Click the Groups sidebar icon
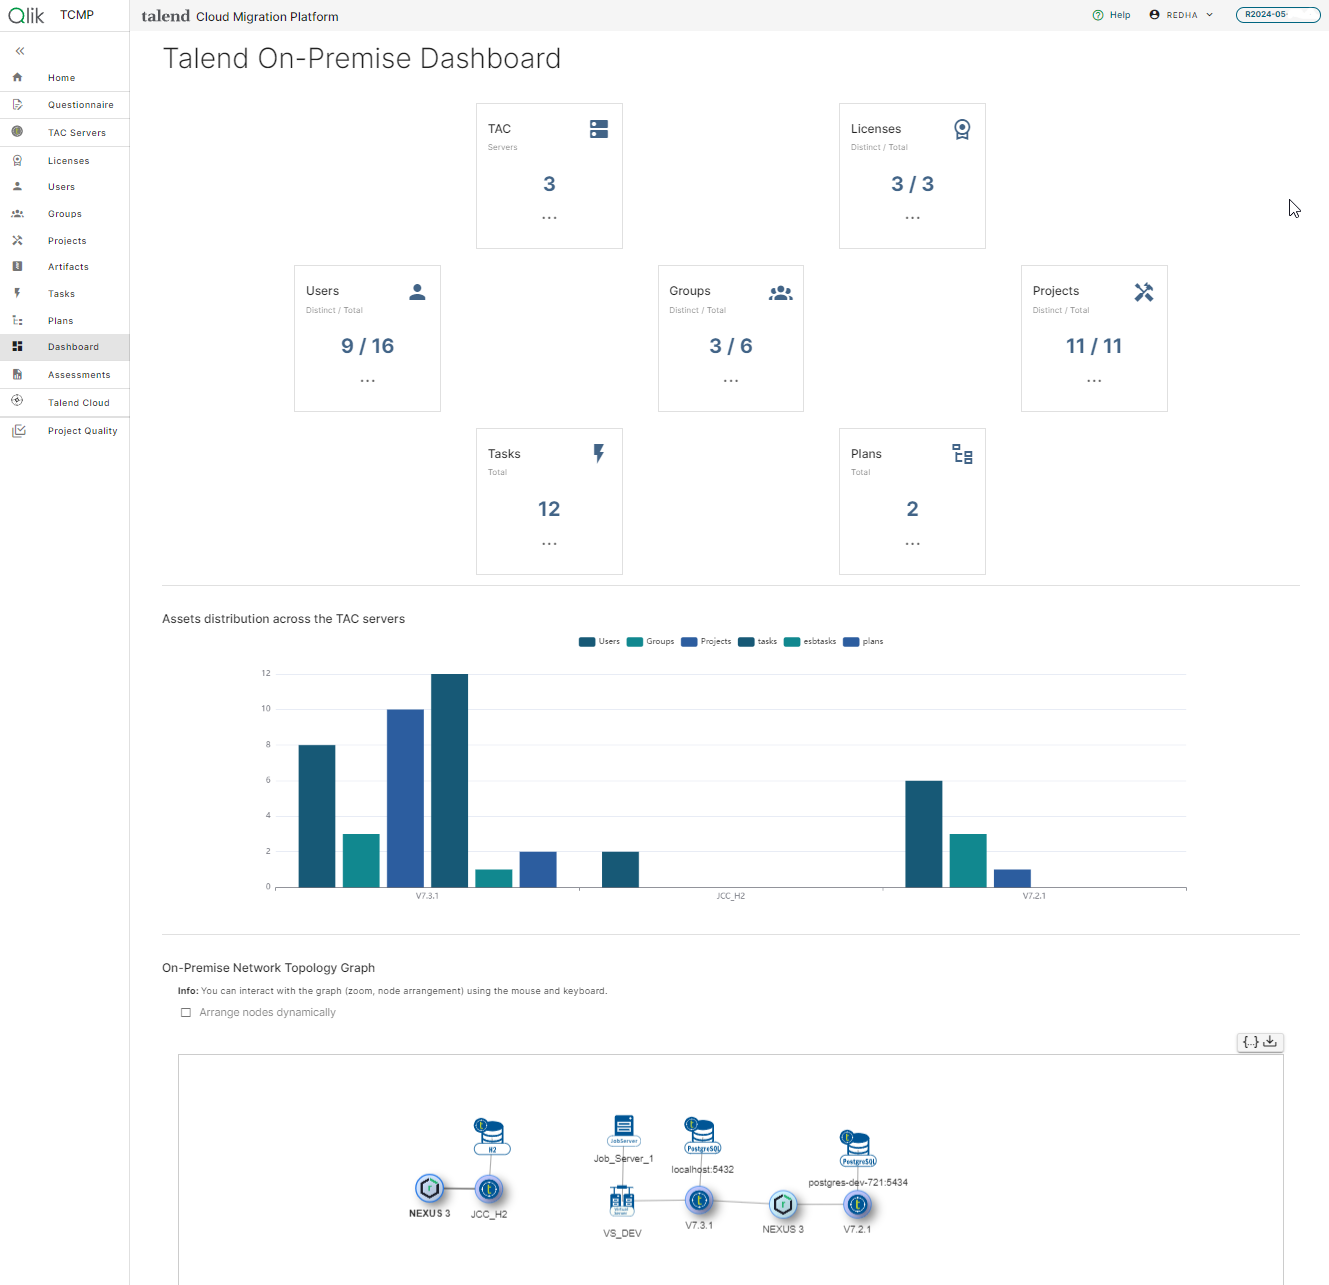The width and height of the screenshot is (1329, 1285). click(x=17, y=213)
